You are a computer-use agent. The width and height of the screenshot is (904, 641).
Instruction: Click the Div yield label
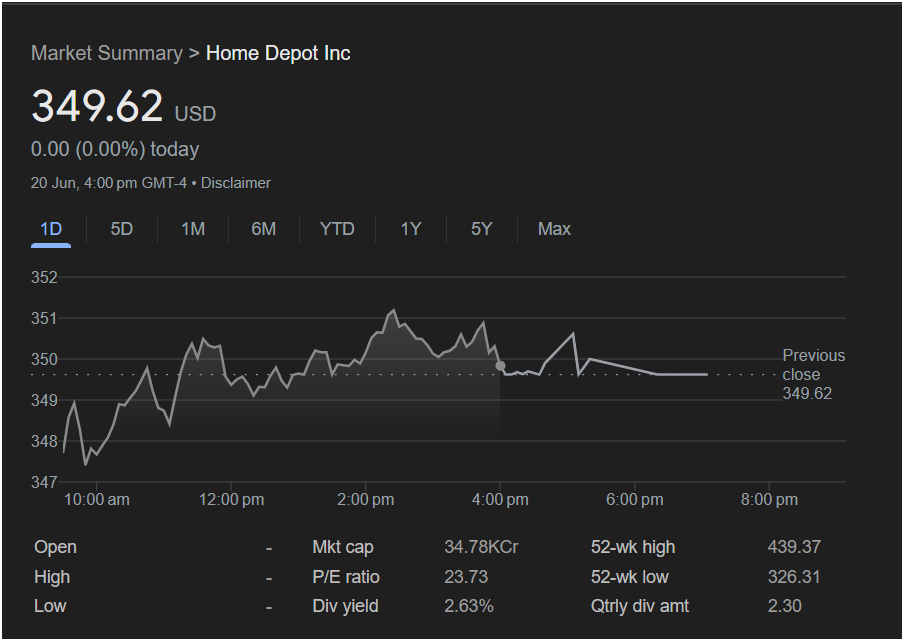tap(345, 606)
